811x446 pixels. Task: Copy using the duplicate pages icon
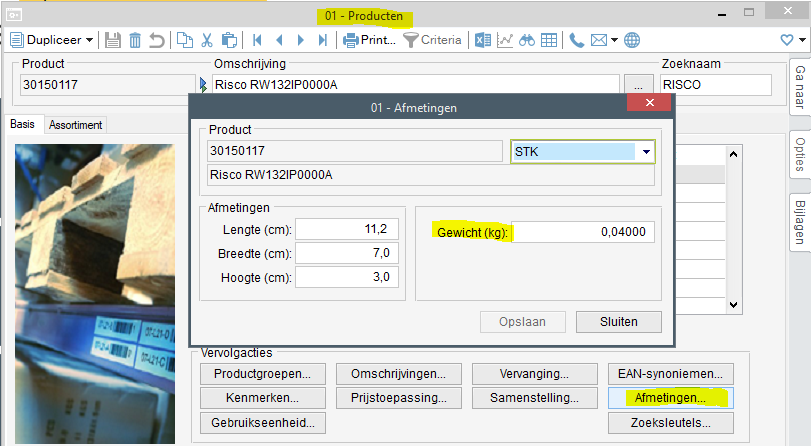pyautogui.click(x=185, y=40)
